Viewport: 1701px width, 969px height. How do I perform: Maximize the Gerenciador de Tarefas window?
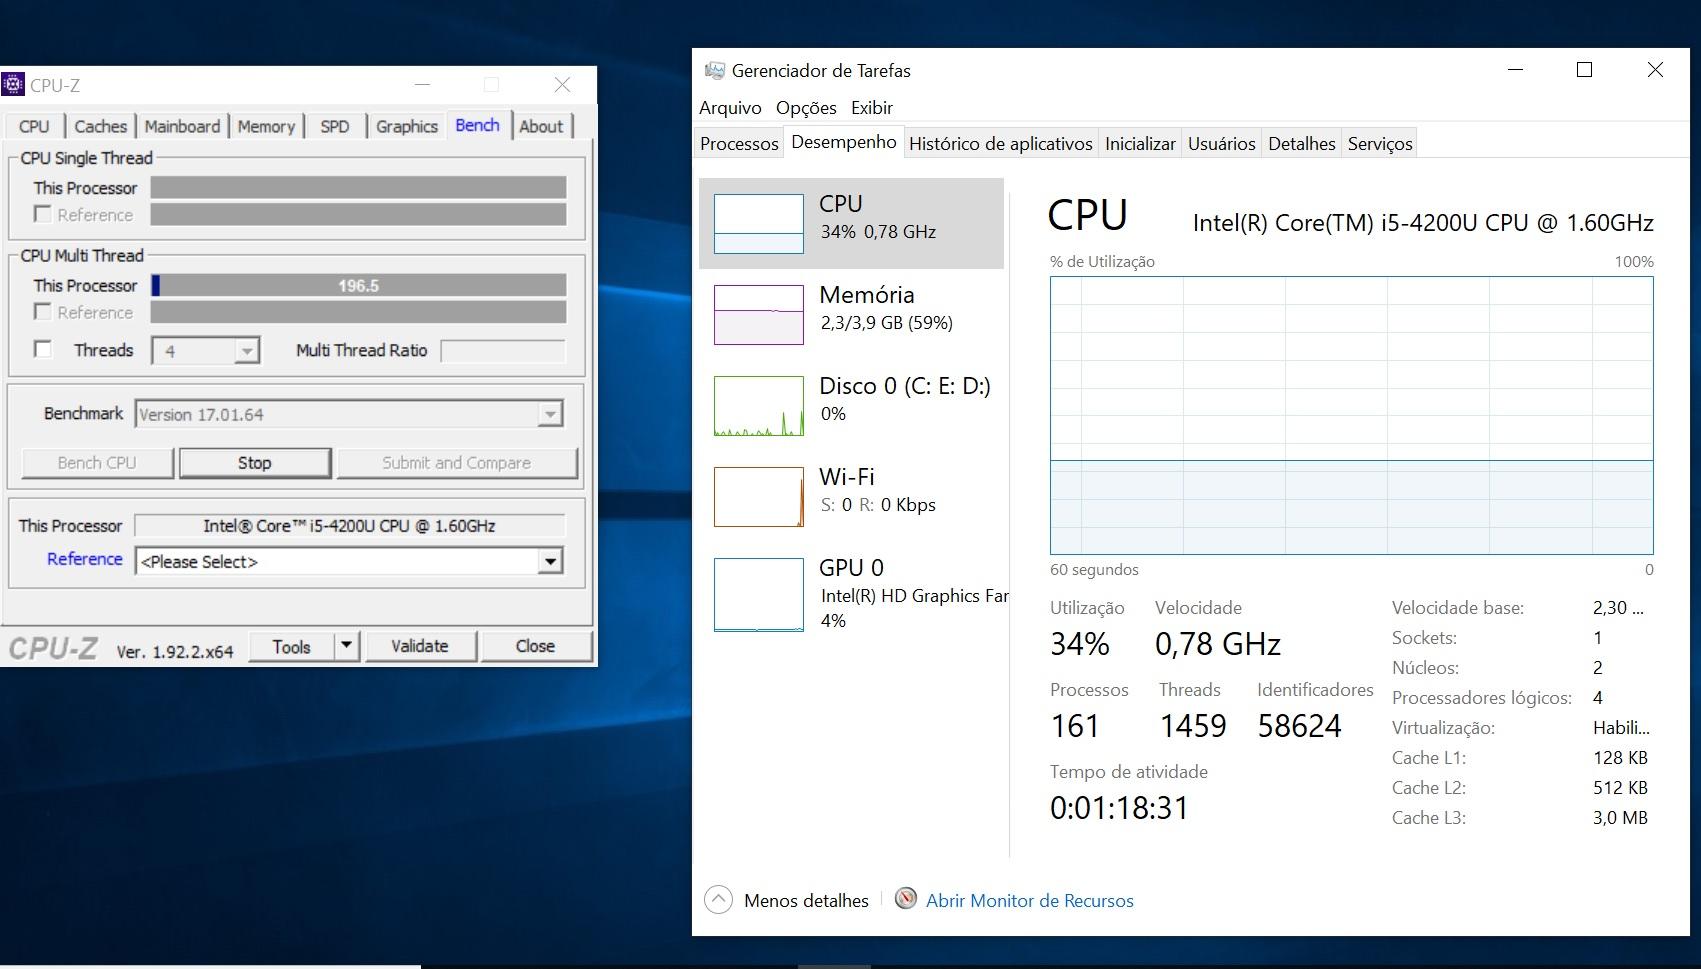tap(1584, 69)
